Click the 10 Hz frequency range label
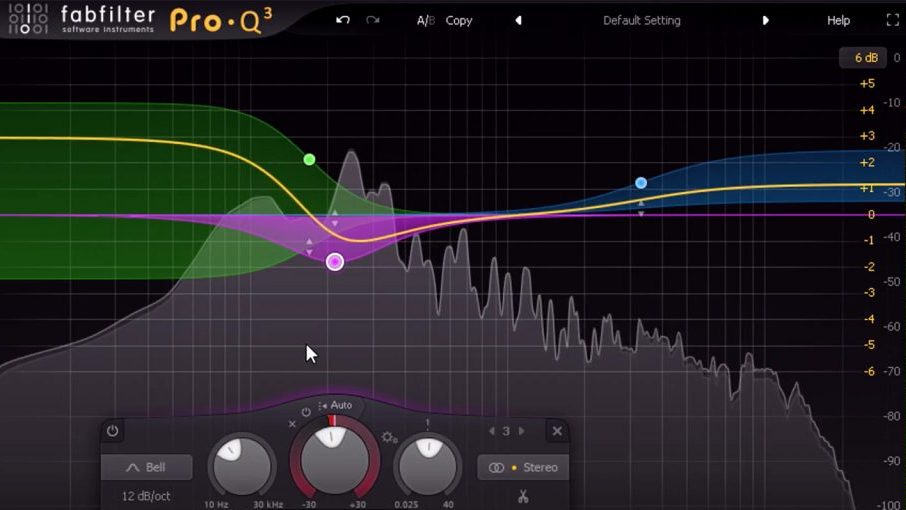Image resolution: width=906 pixels, height=510 pixels. click(x=216, y=504)
